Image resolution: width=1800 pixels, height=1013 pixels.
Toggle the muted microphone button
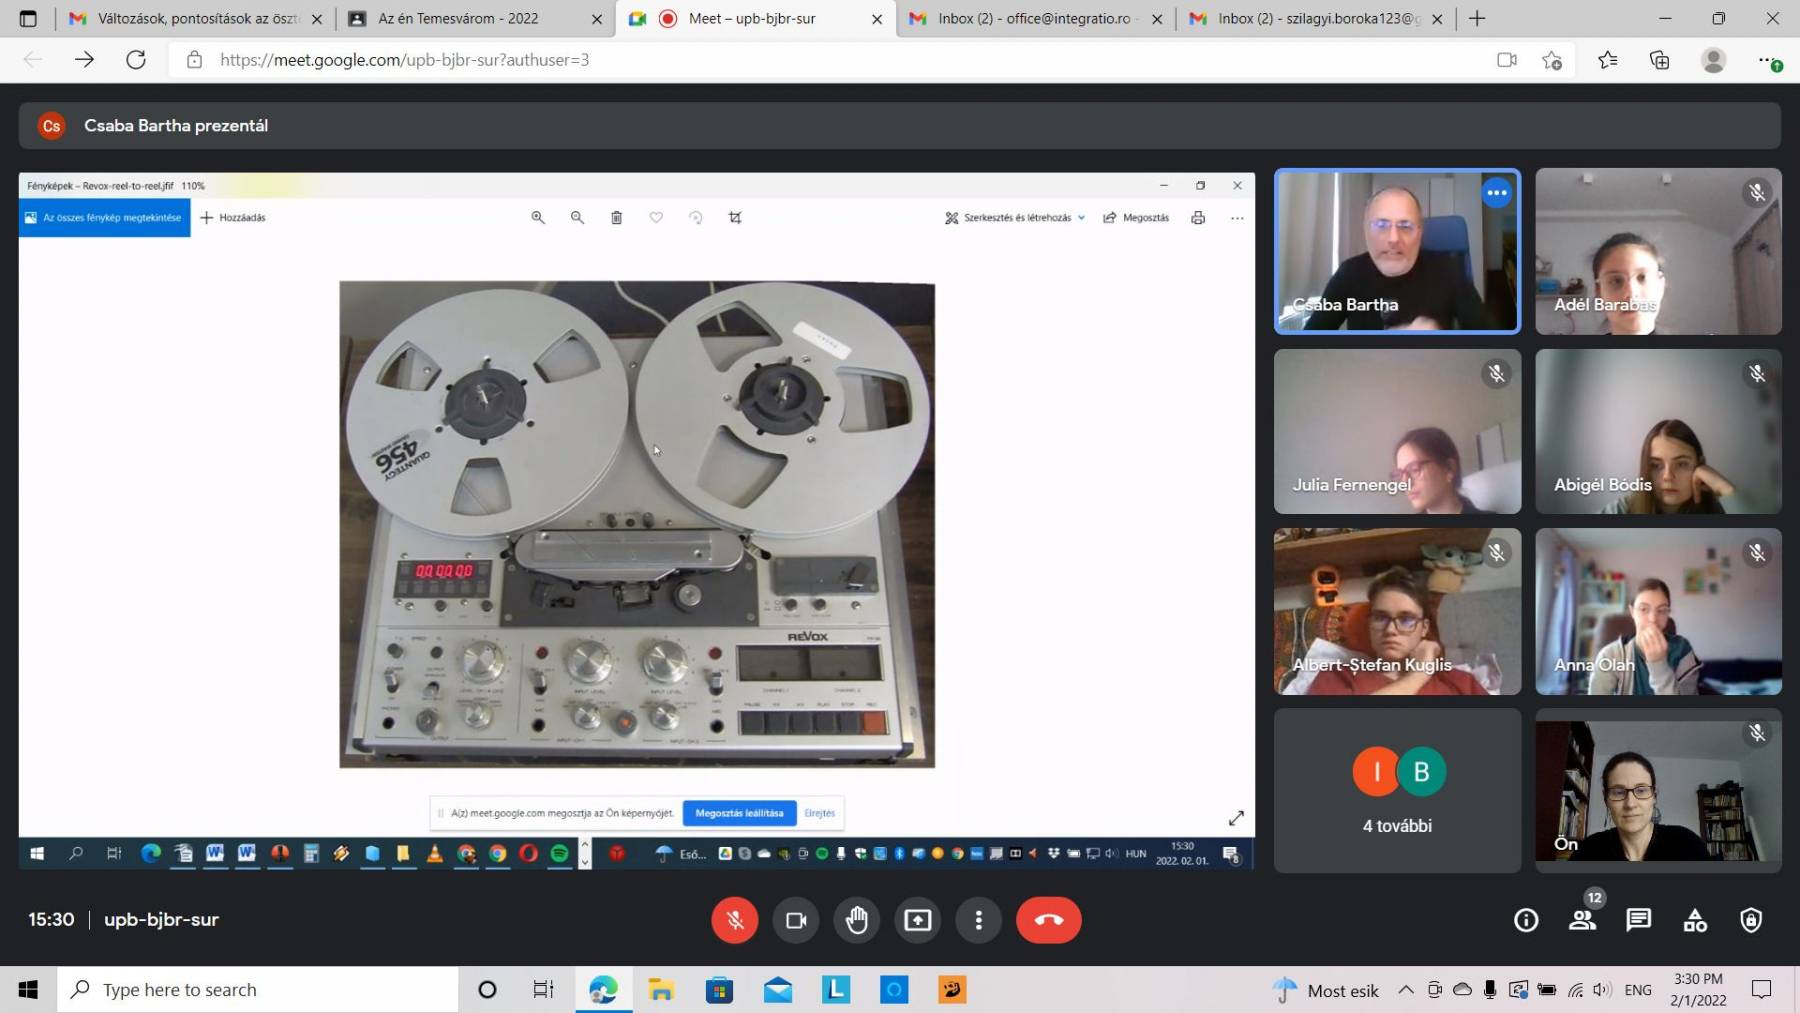click(x=735, y=920)
